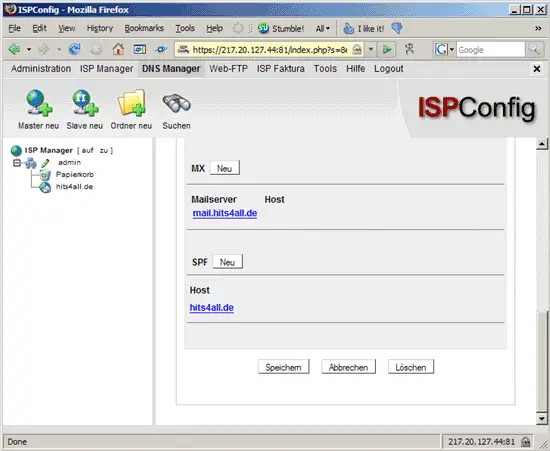Select the DNS Manager tab

[171, 69]
